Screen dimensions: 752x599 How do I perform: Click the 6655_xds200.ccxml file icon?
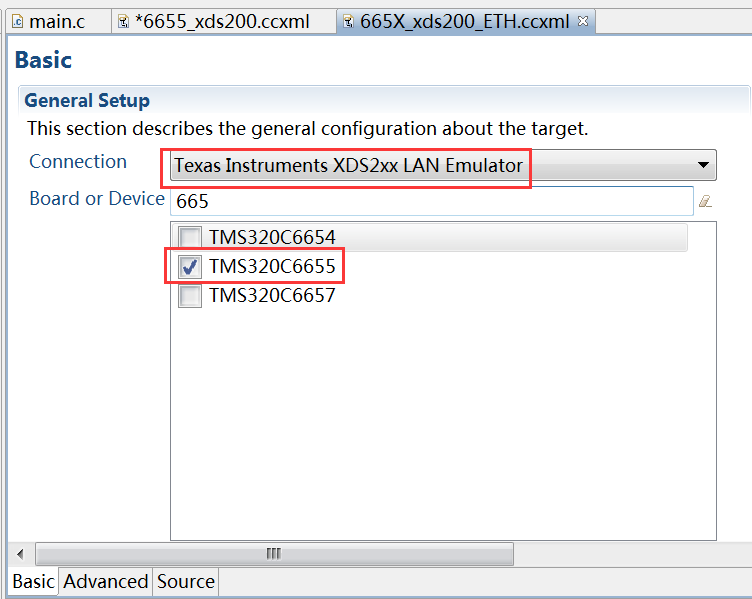[123, 22]
